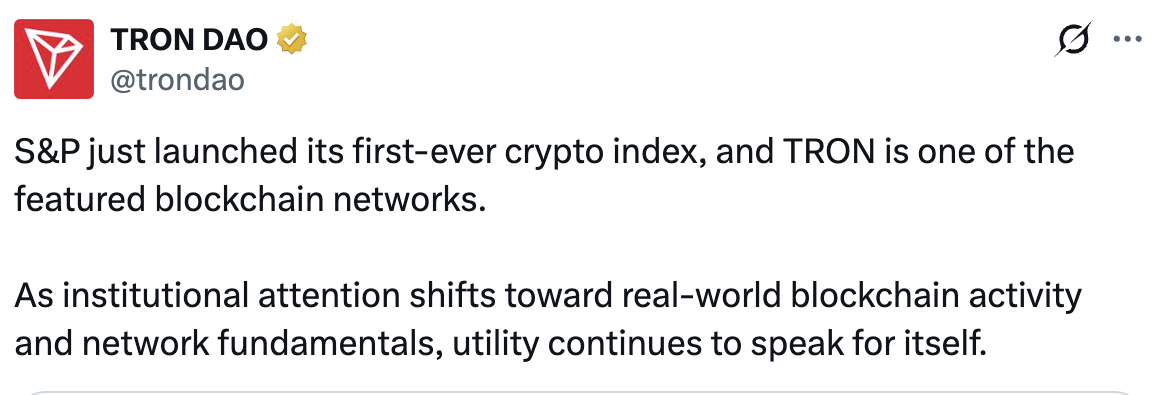
Task: Open the three-dot more options menu
Action: [1128, 39]
